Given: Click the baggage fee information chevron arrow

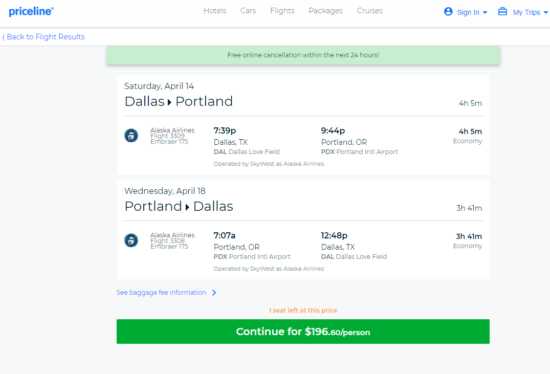Looking at the screenshot, I should pos(214,293).
